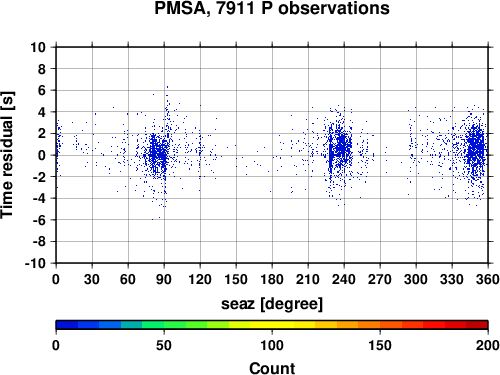Click the x-axis tick label '90'

click(164, 279)
